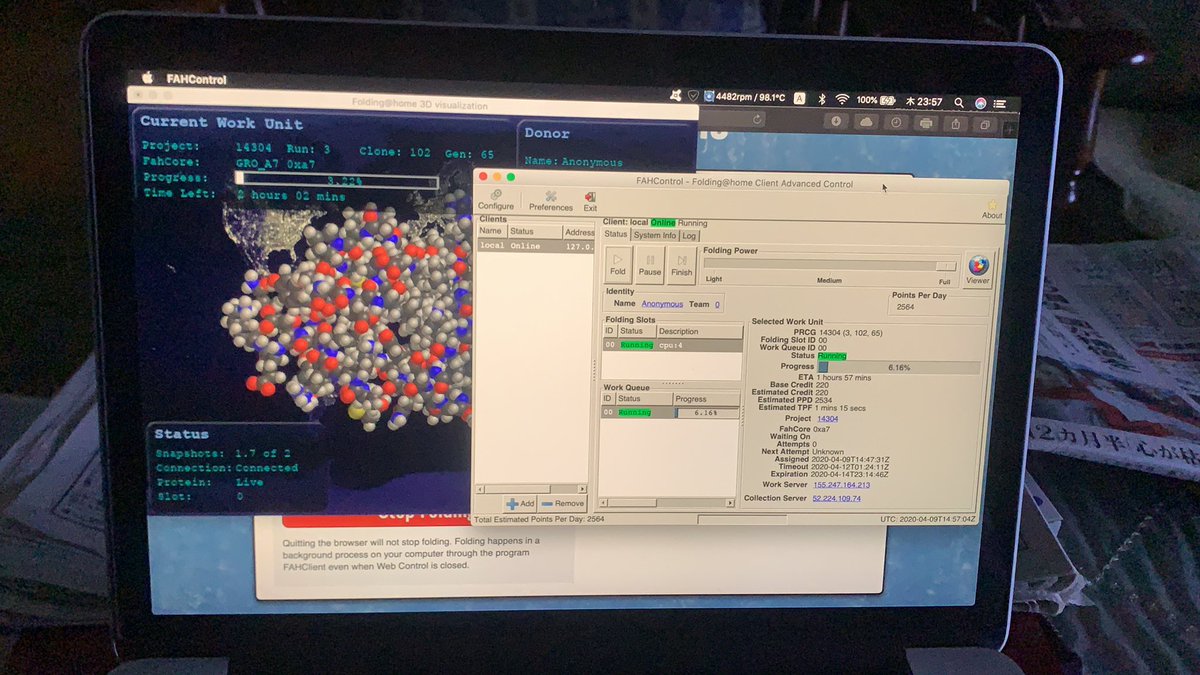The width and height of the screenshot is (1200, 675).
Task: Click Total Estimated Points Per Day text
Action: (x=539, y=520)
